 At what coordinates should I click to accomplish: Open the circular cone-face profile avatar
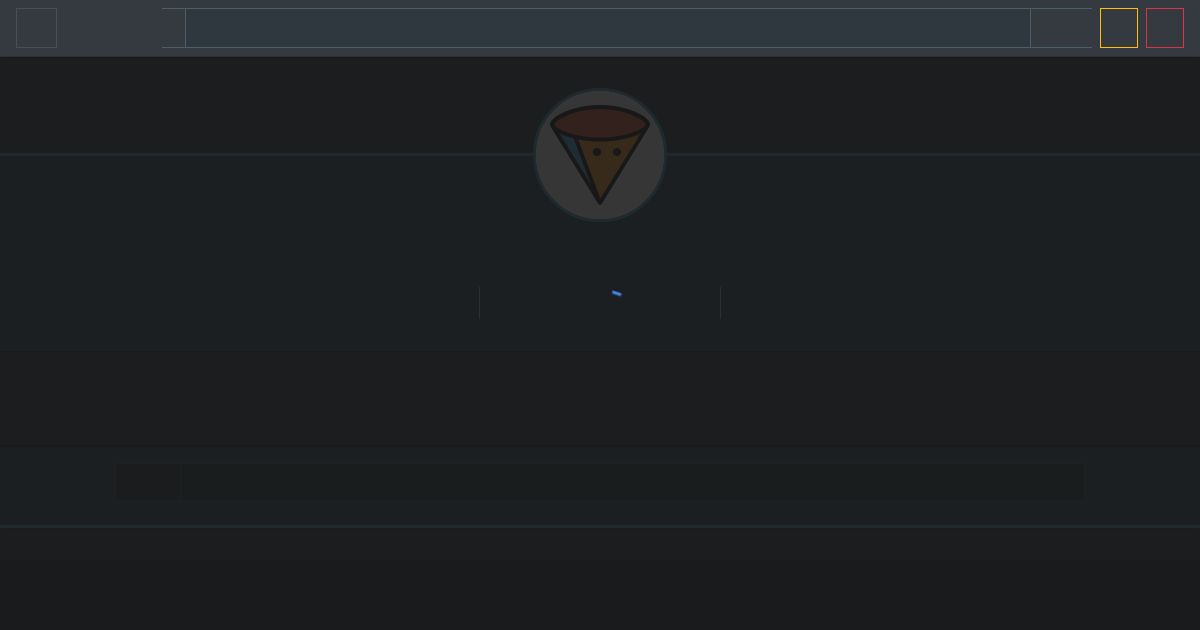pos(600,155)
